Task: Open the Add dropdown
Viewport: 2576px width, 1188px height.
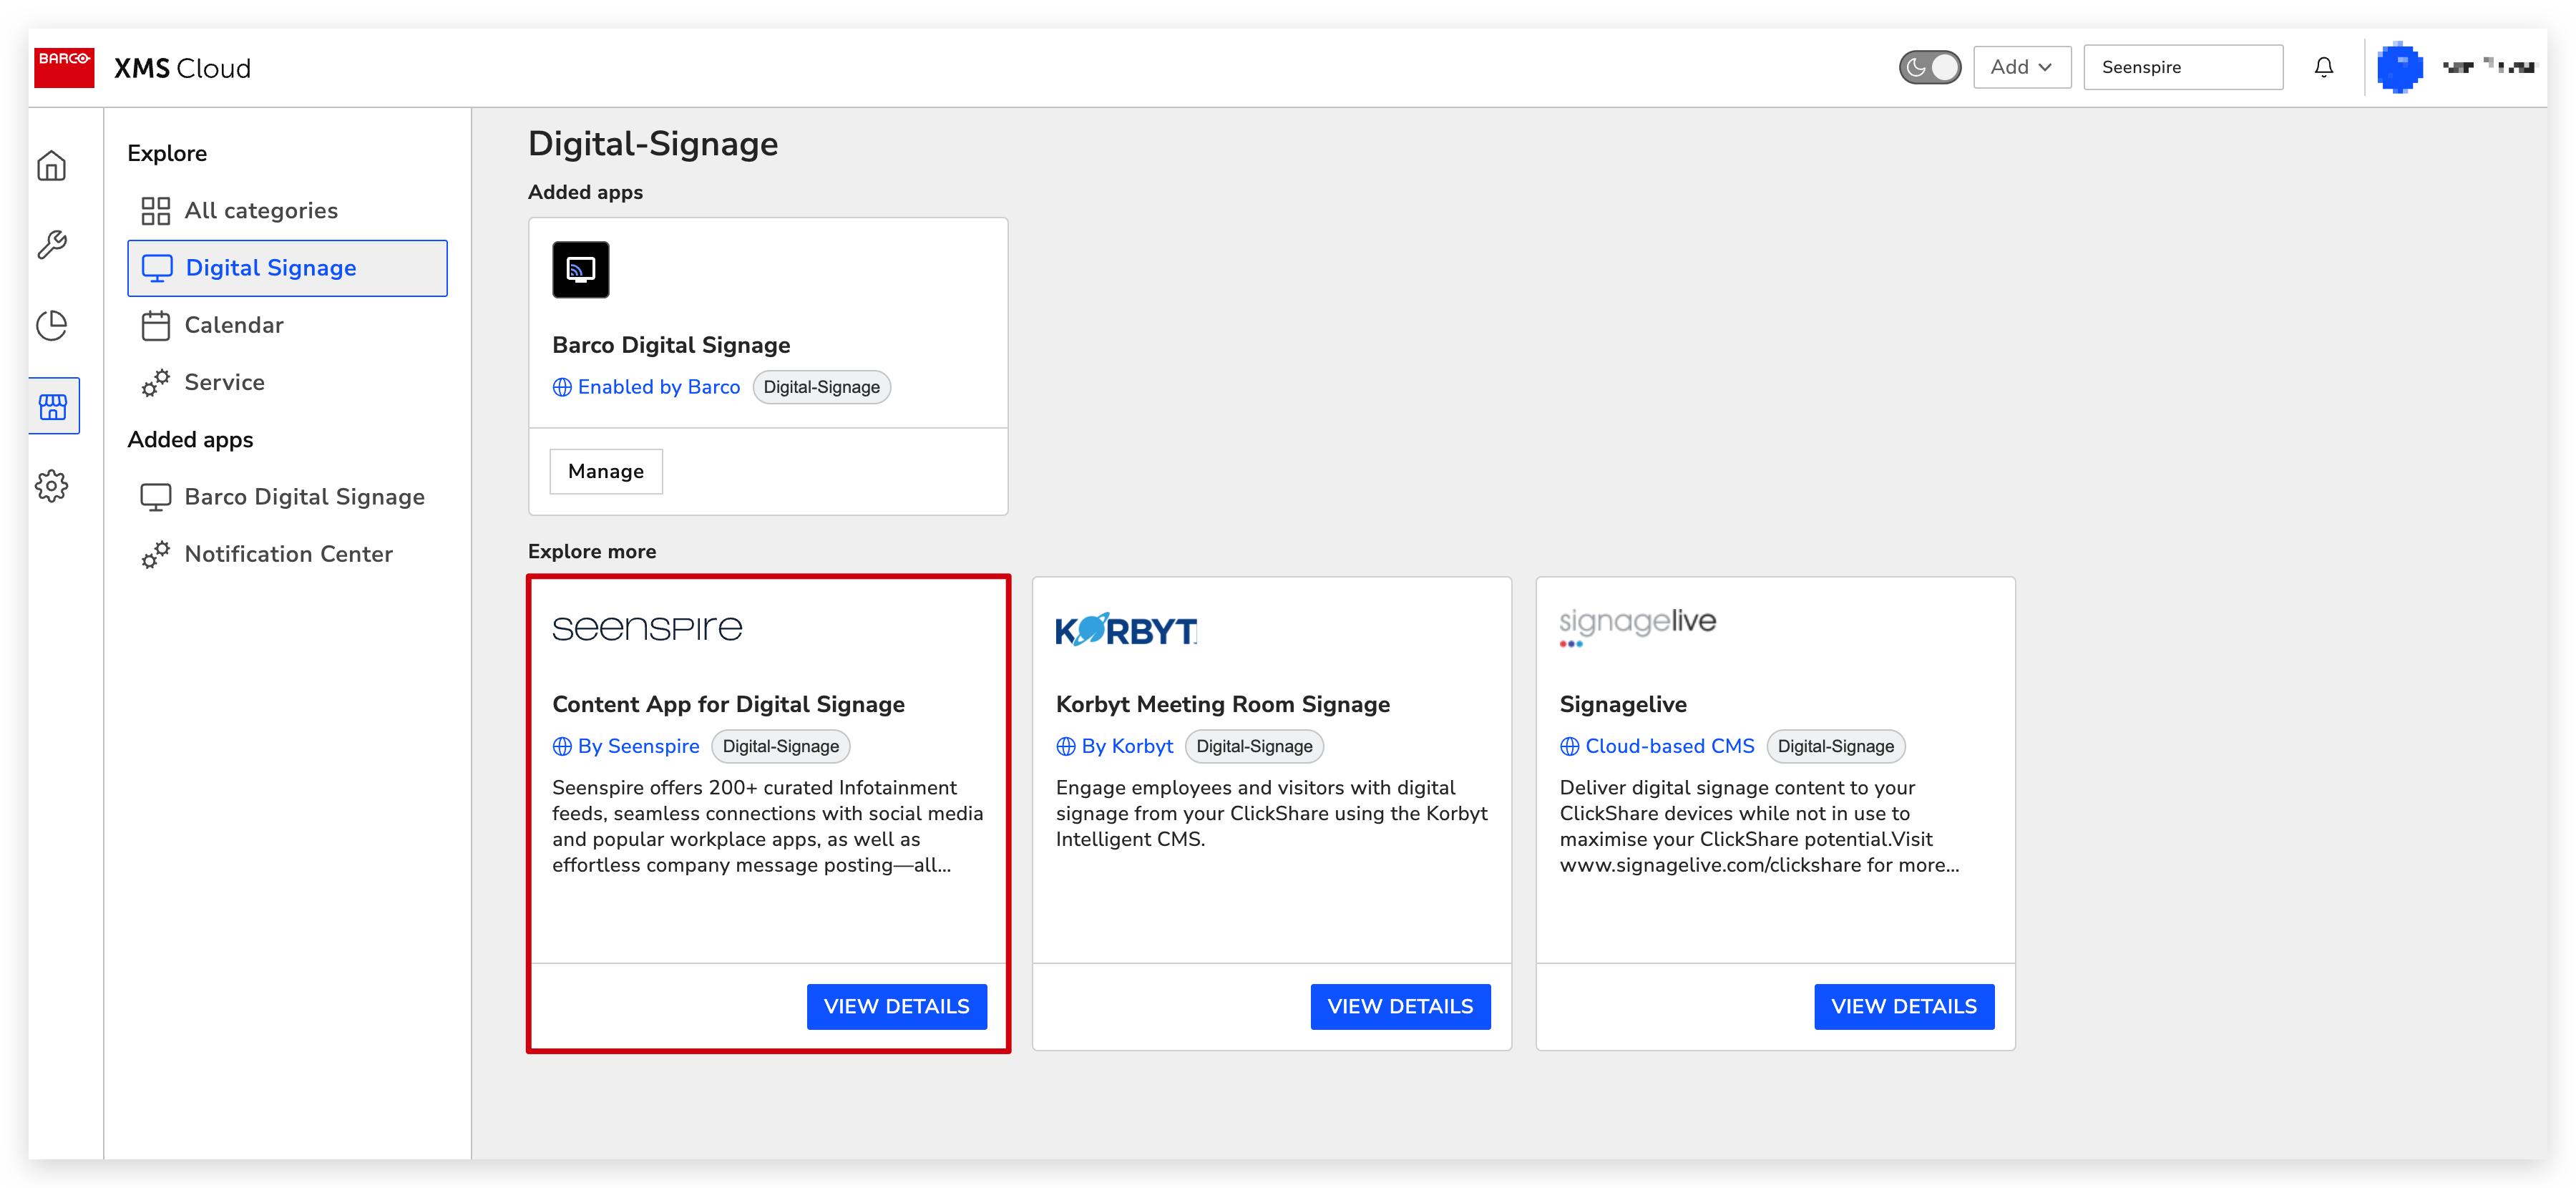Action: (2021, 67)
